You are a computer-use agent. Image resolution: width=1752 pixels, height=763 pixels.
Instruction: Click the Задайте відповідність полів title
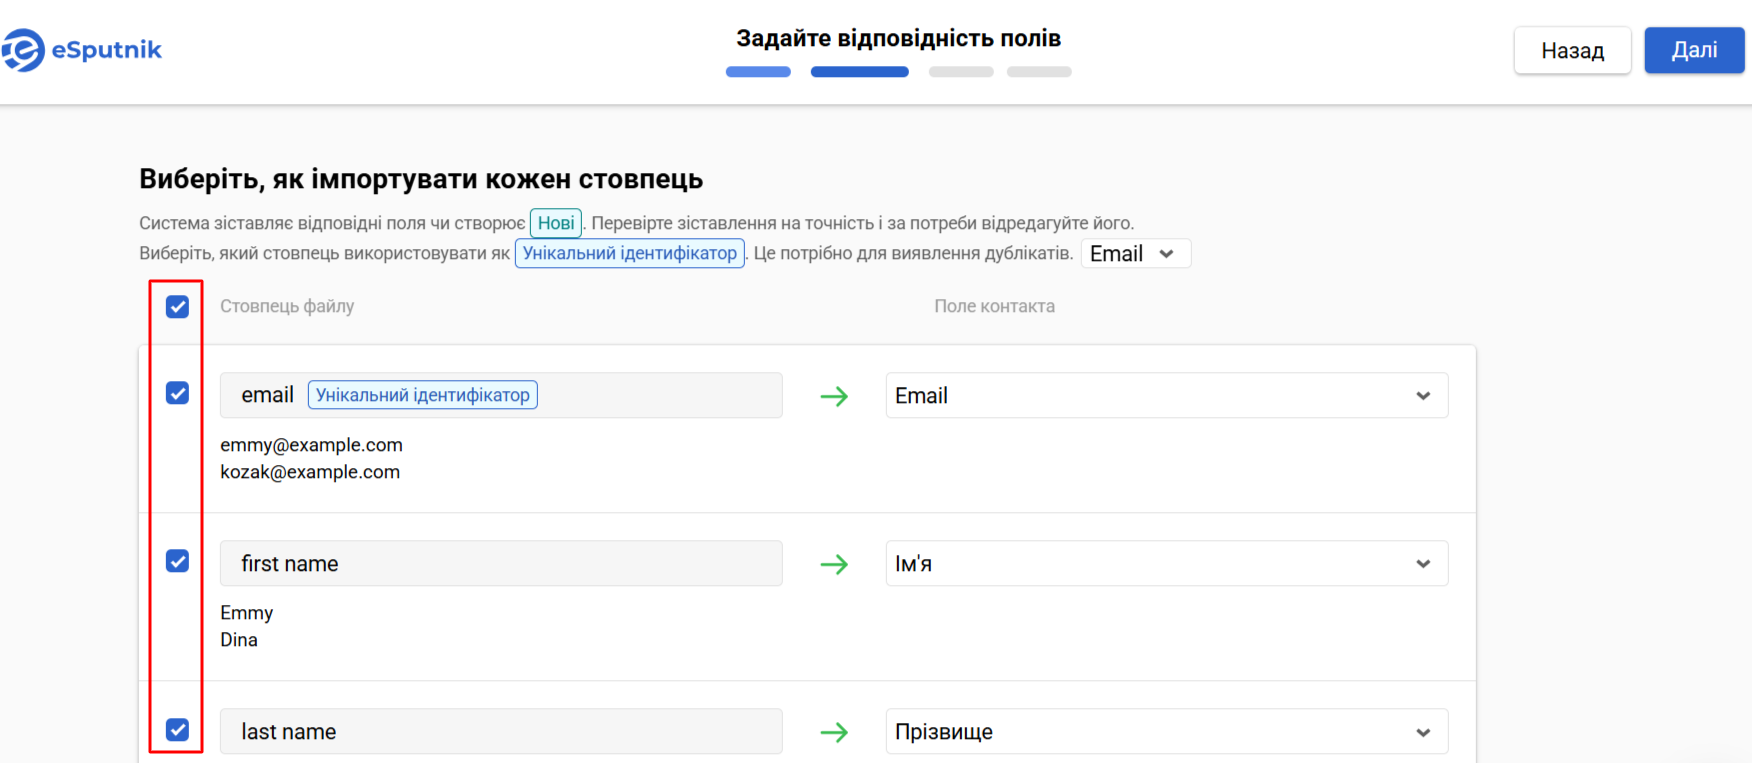[x=899, y=38]
